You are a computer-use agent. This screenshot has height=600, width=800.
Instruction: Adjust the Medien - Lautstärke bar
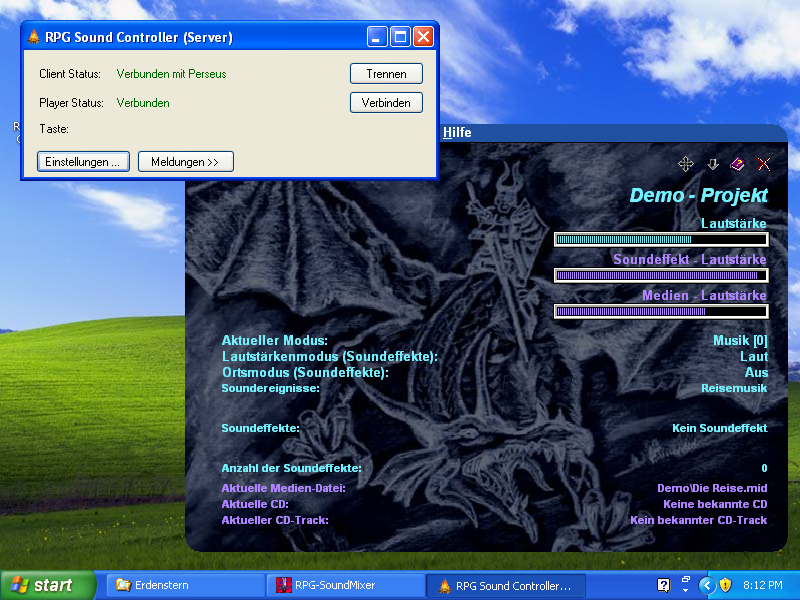tap(661, 311)
